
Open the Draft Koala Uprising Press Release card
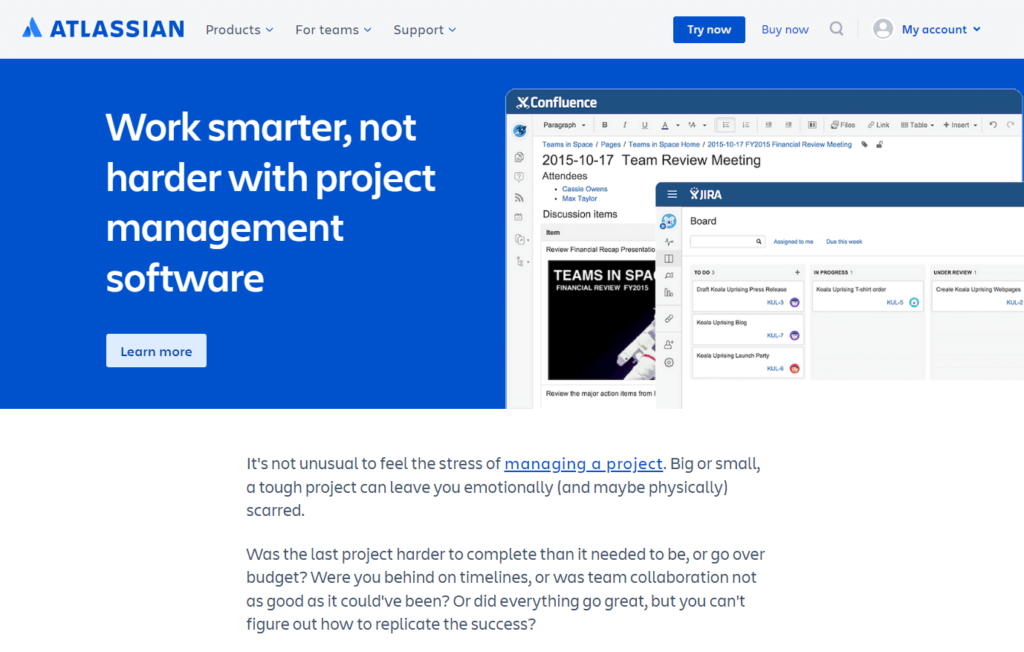click(748, 296)
